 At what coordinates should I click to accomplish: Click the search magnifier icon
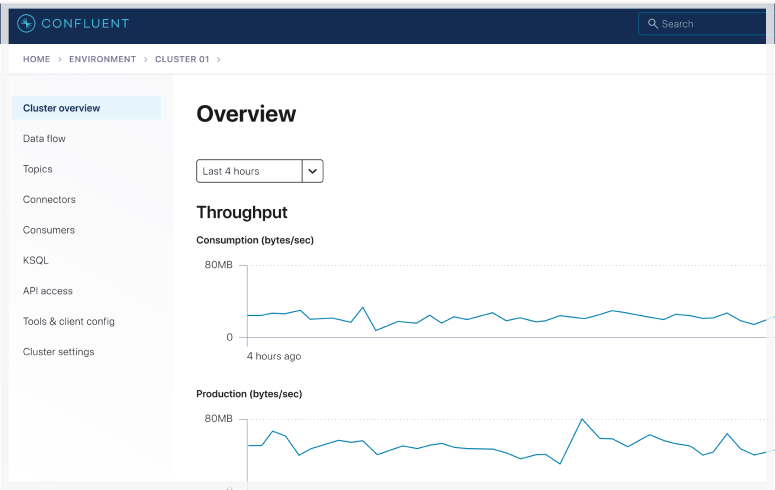pos(653,24)
